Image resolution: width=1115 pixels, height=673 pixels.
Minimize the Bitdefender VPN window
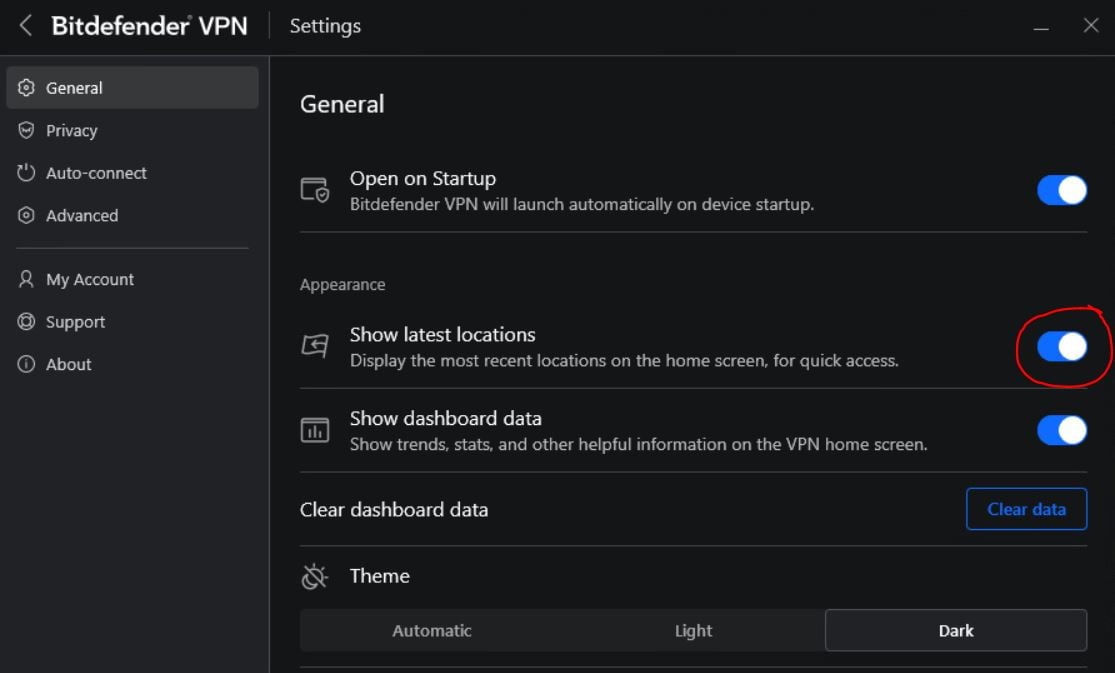[x=1041, y=27]
